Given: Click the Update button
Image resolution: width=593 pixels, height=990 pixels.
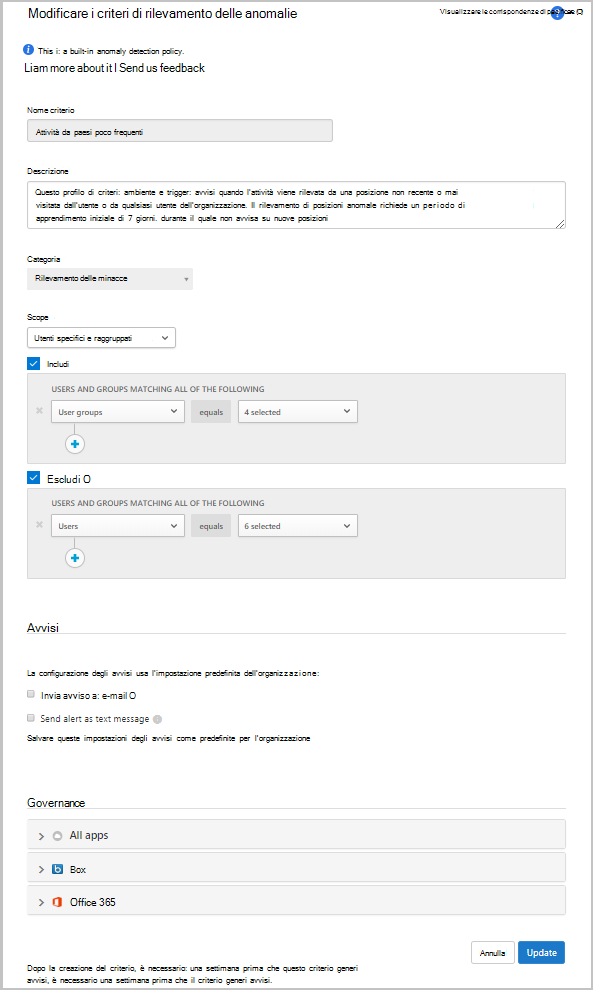Looking at the screenshot, I should tap(541, 953).
